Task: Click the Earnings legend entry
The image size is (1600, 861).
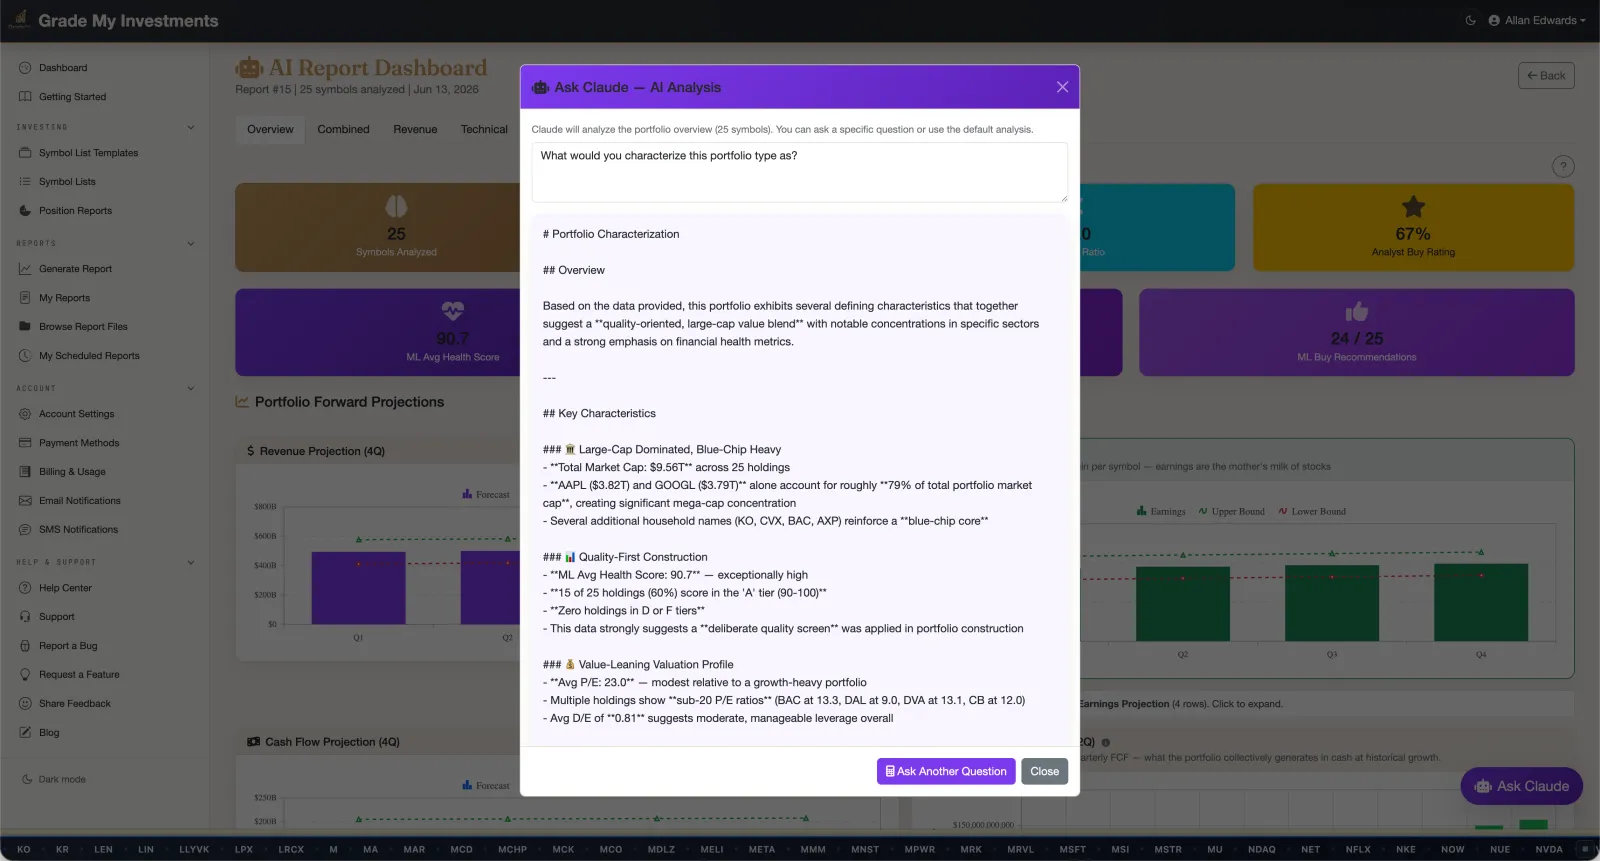Action: [x=1161, y=512]
